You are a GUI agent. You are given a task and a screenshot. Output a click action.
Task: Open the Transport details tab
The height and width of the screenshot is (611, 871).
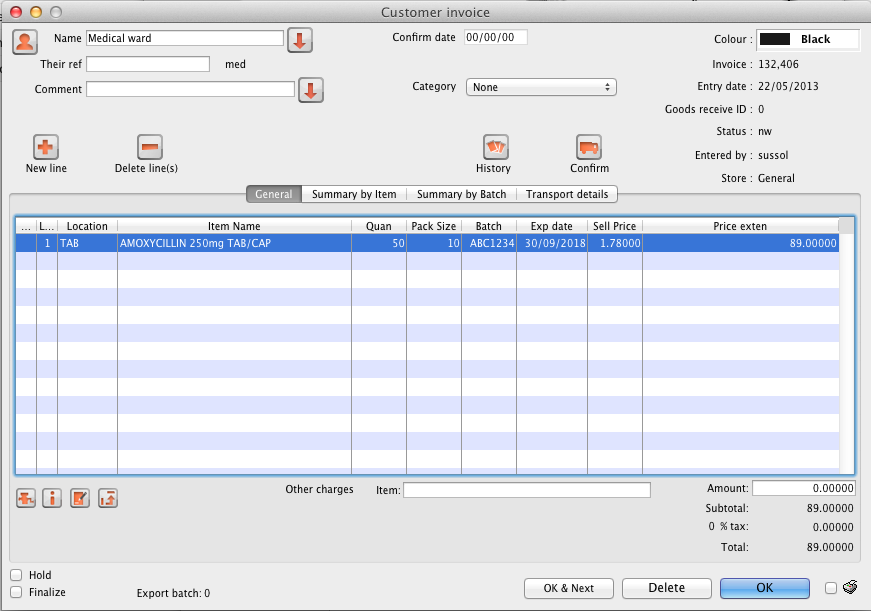click(x=567, y=194)
